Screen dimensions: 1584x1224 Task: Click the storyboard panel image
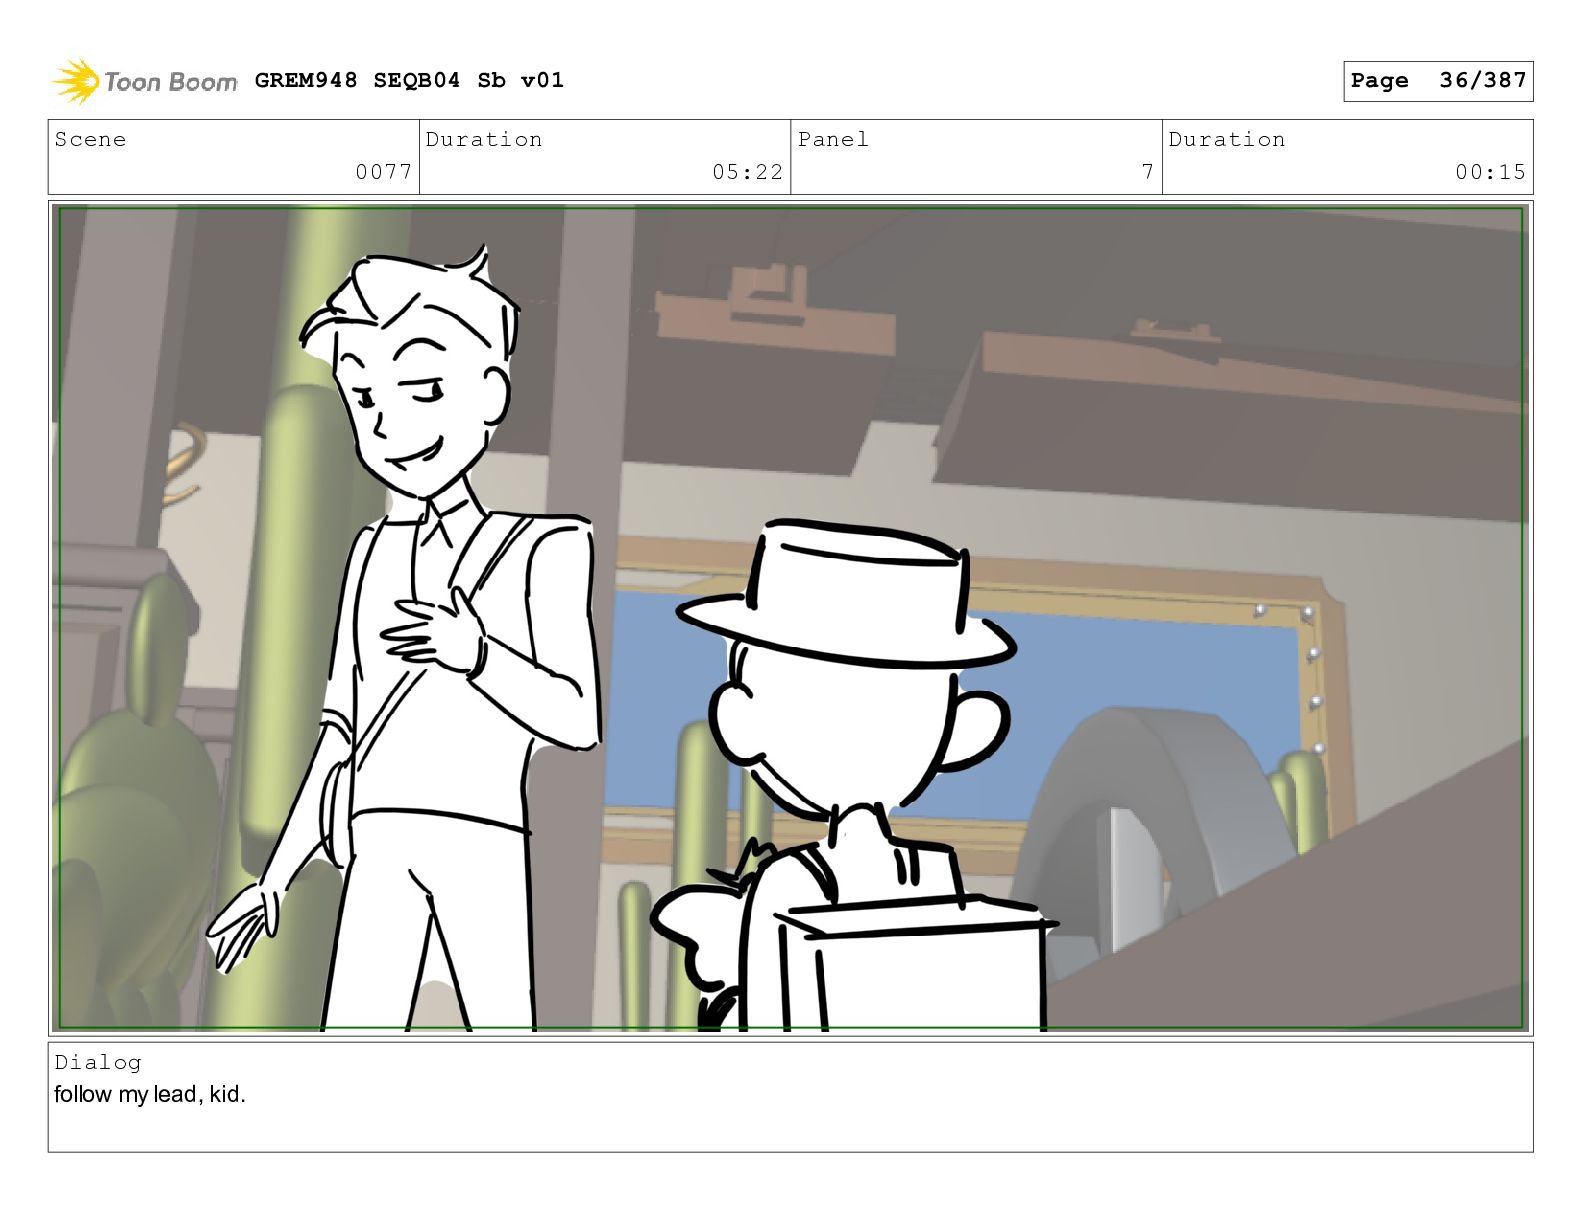(x=790, y=618)
